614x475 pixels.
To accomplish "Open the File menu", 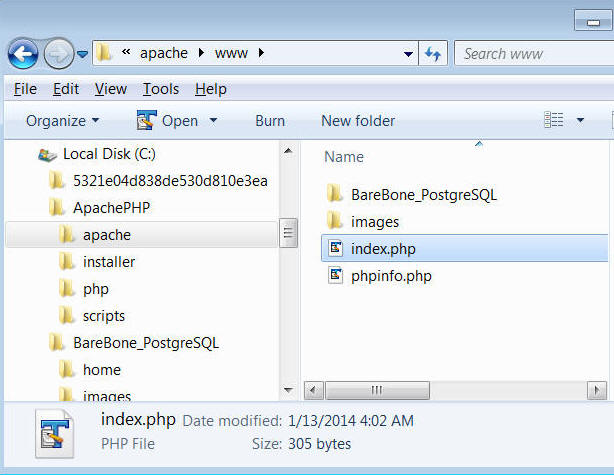I will click(x=25, y=89).
